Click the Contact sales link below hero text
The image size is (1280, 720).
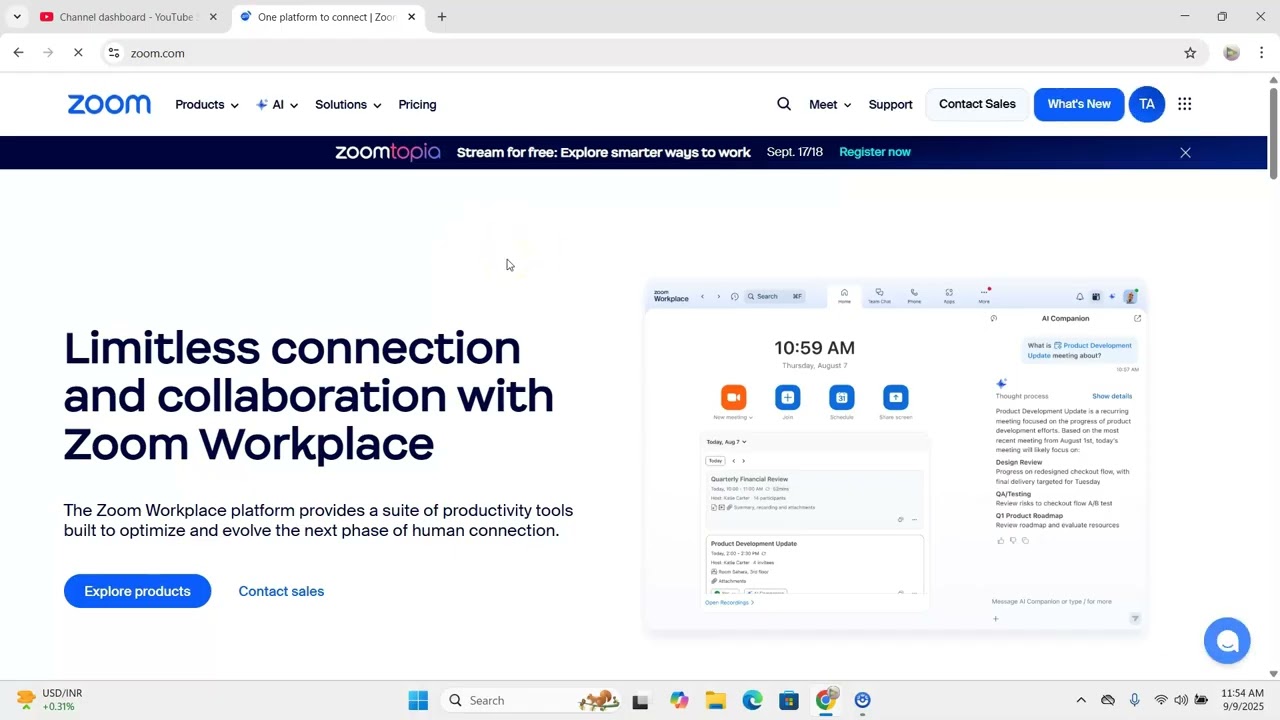click(x=281, y=591)
